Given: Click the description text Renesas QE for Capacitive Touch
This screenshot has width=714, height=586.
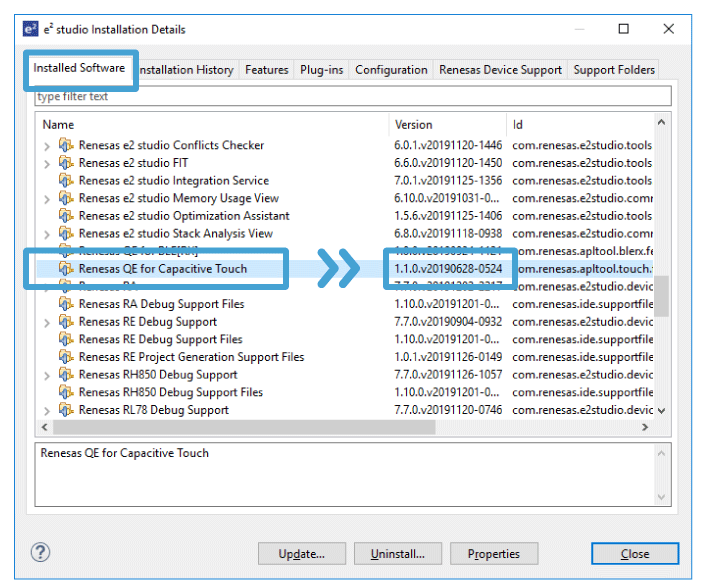Looking at the screenshot, I should point(125,454).
